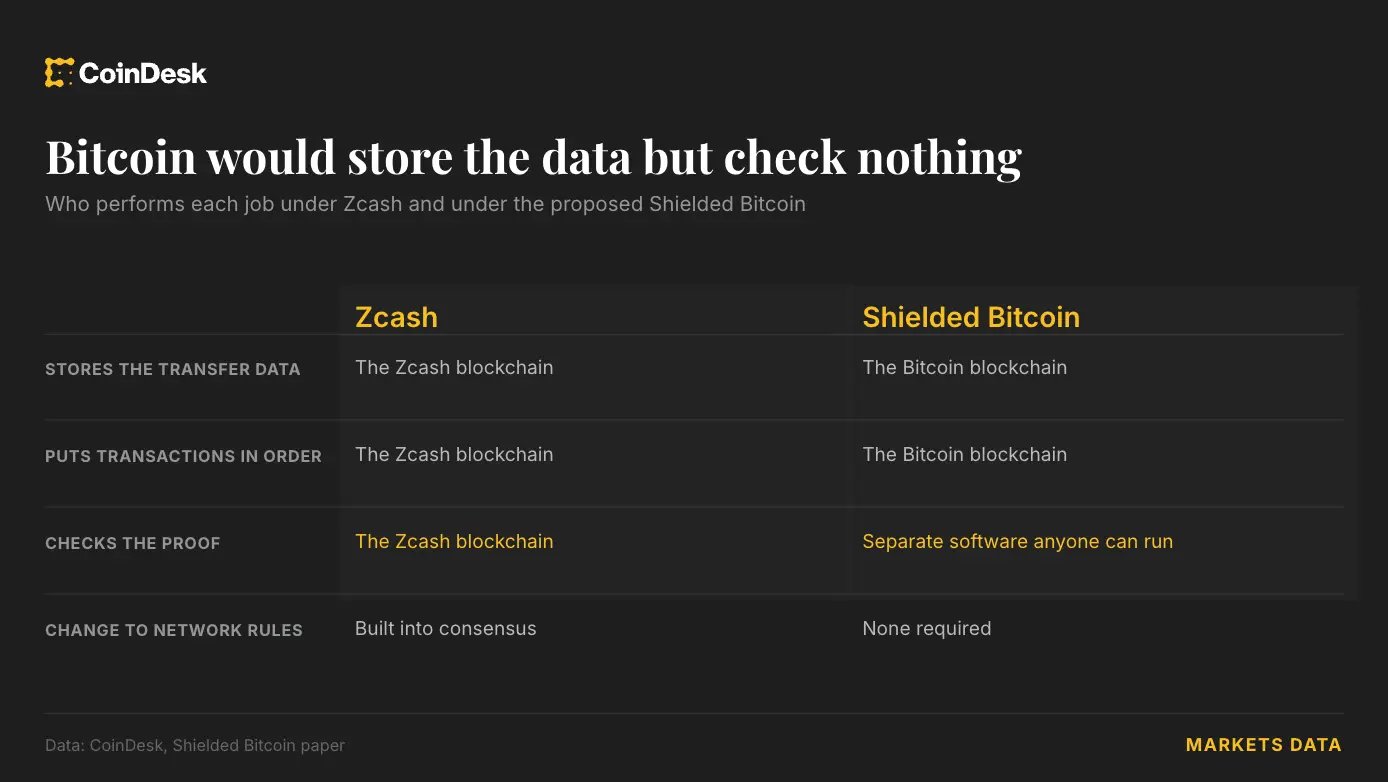Click the CoinDesk wordmark text
Image resolution: width=1388 pixels, height=782 pixels.
coord(143,73)
